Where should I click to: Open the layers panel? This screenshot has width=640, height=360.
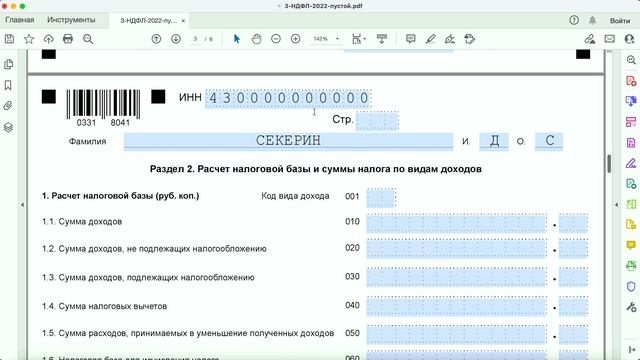pos(8,127)
